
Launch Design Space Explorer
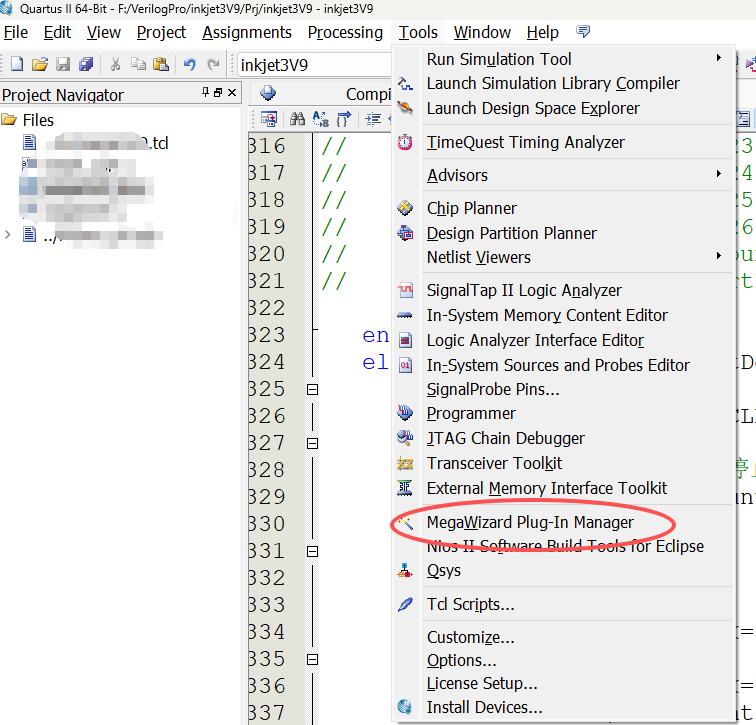tap(533, 108)
